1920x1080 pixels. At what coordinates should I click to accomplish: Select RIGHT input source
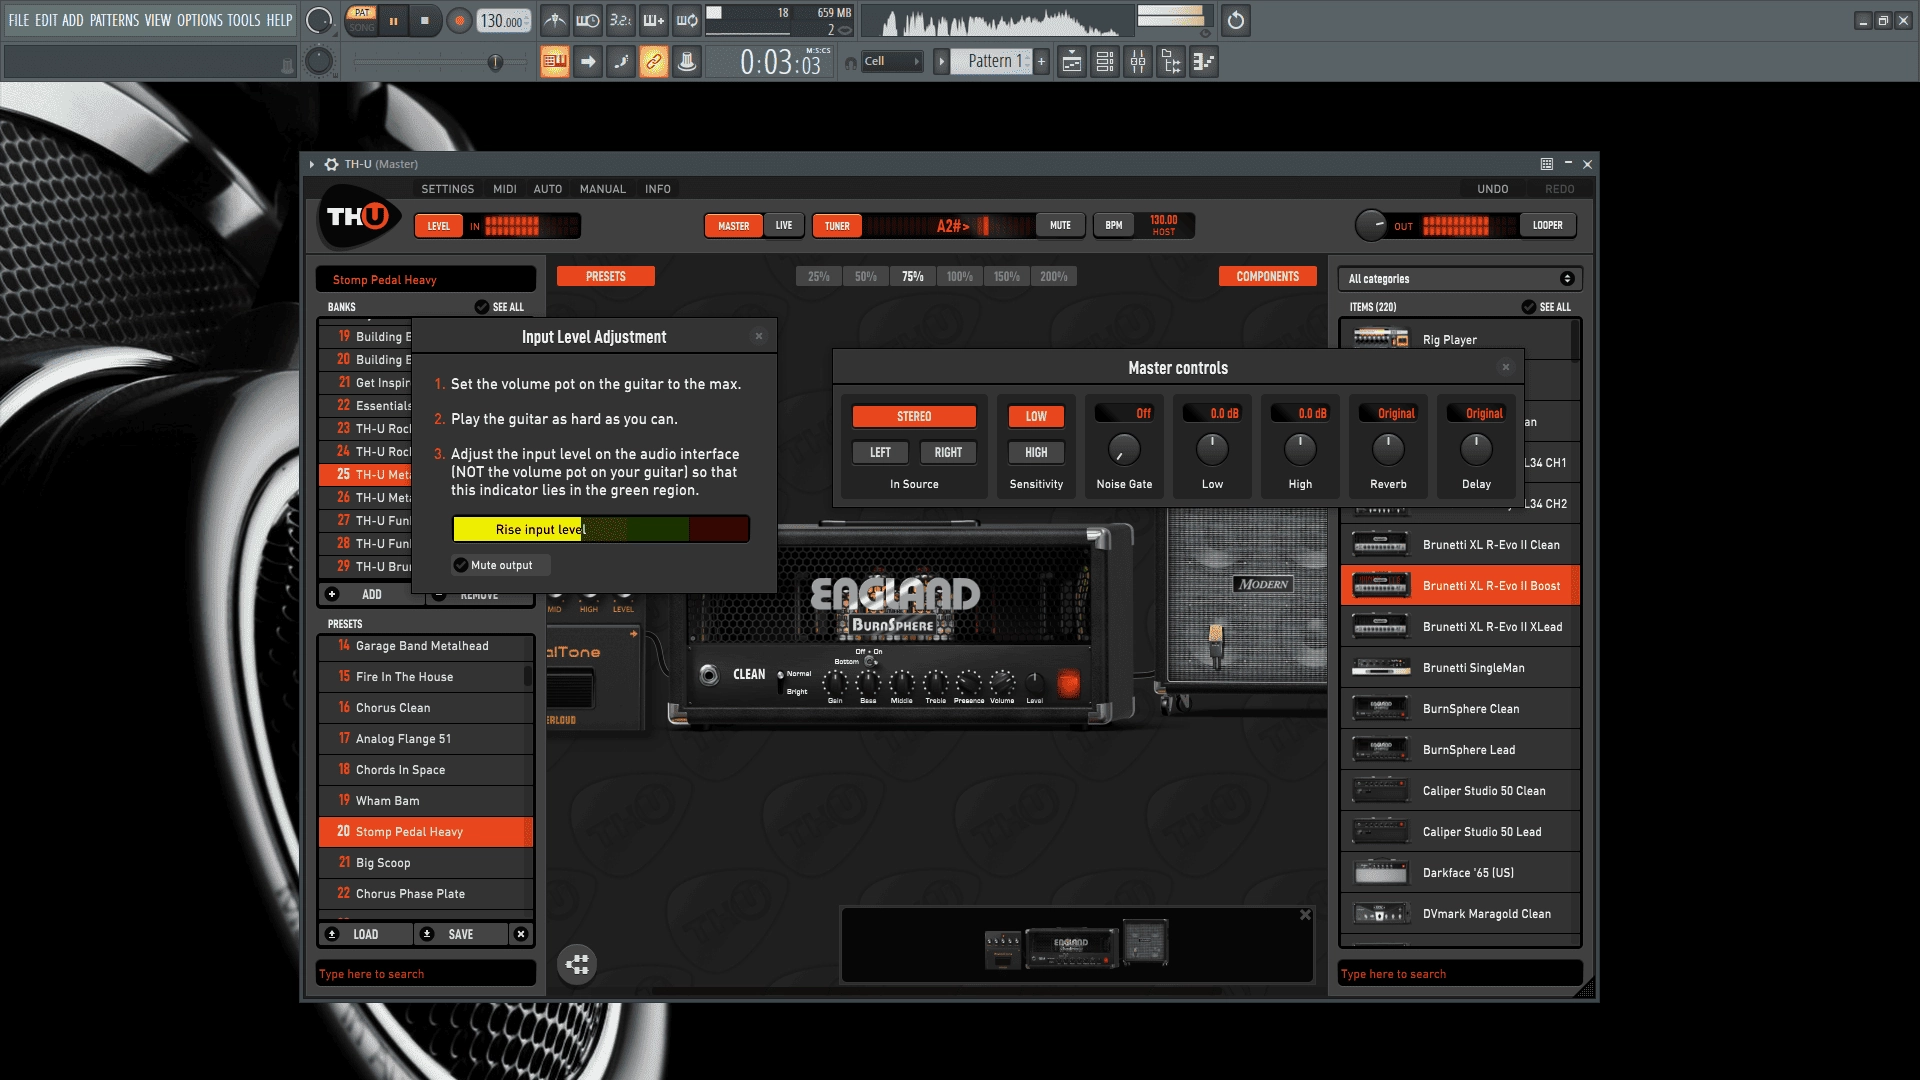tap(948, 452)
